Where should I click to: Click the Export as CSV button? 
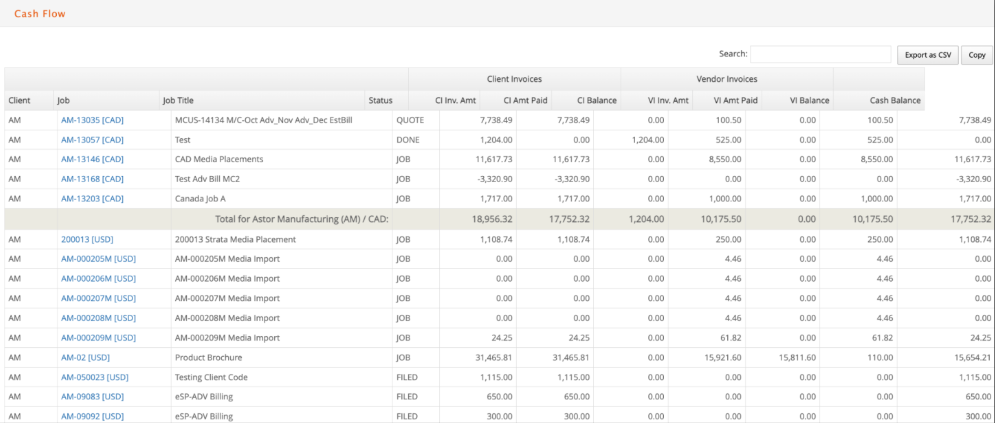(927, 55)
